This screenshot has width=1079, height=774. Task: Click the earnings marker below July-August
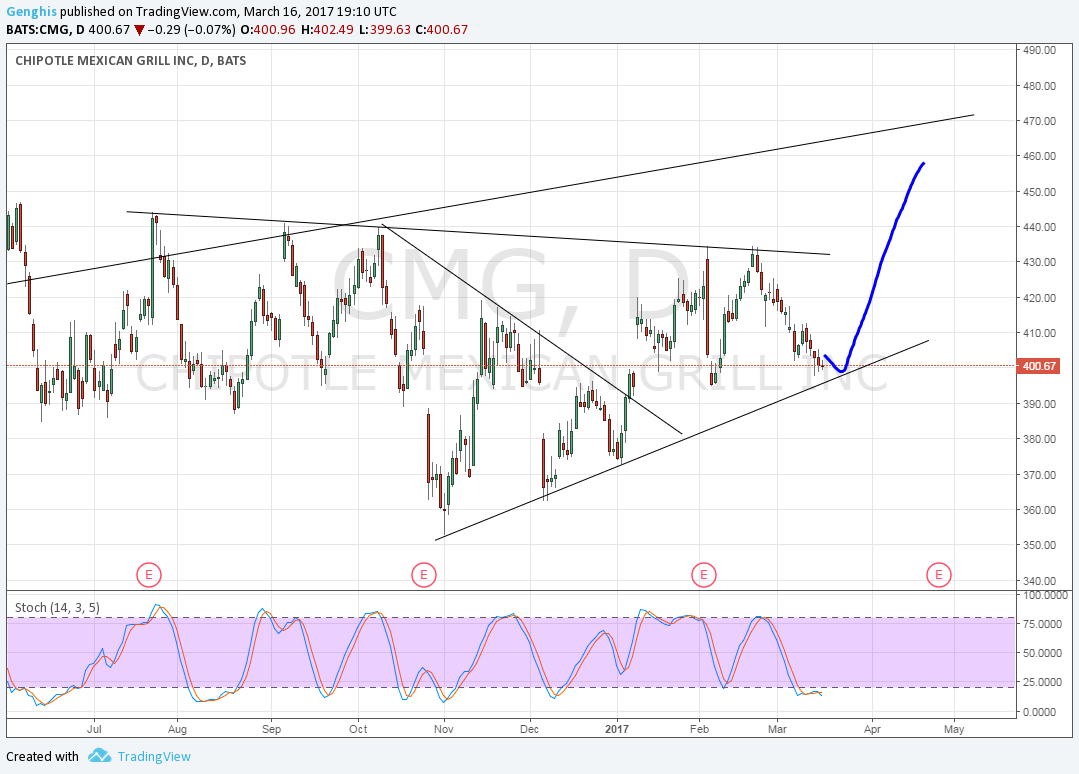[149, 574]
